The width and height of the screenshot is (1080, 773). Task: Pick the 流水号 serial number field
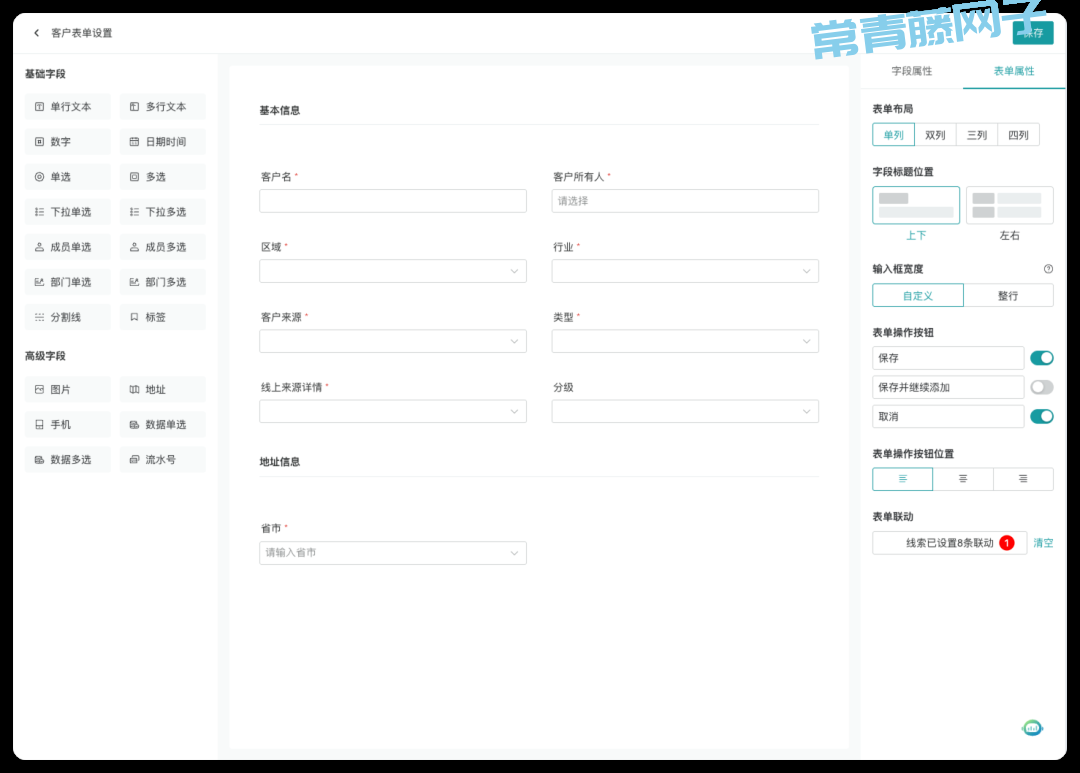click(x=162, y=460)
